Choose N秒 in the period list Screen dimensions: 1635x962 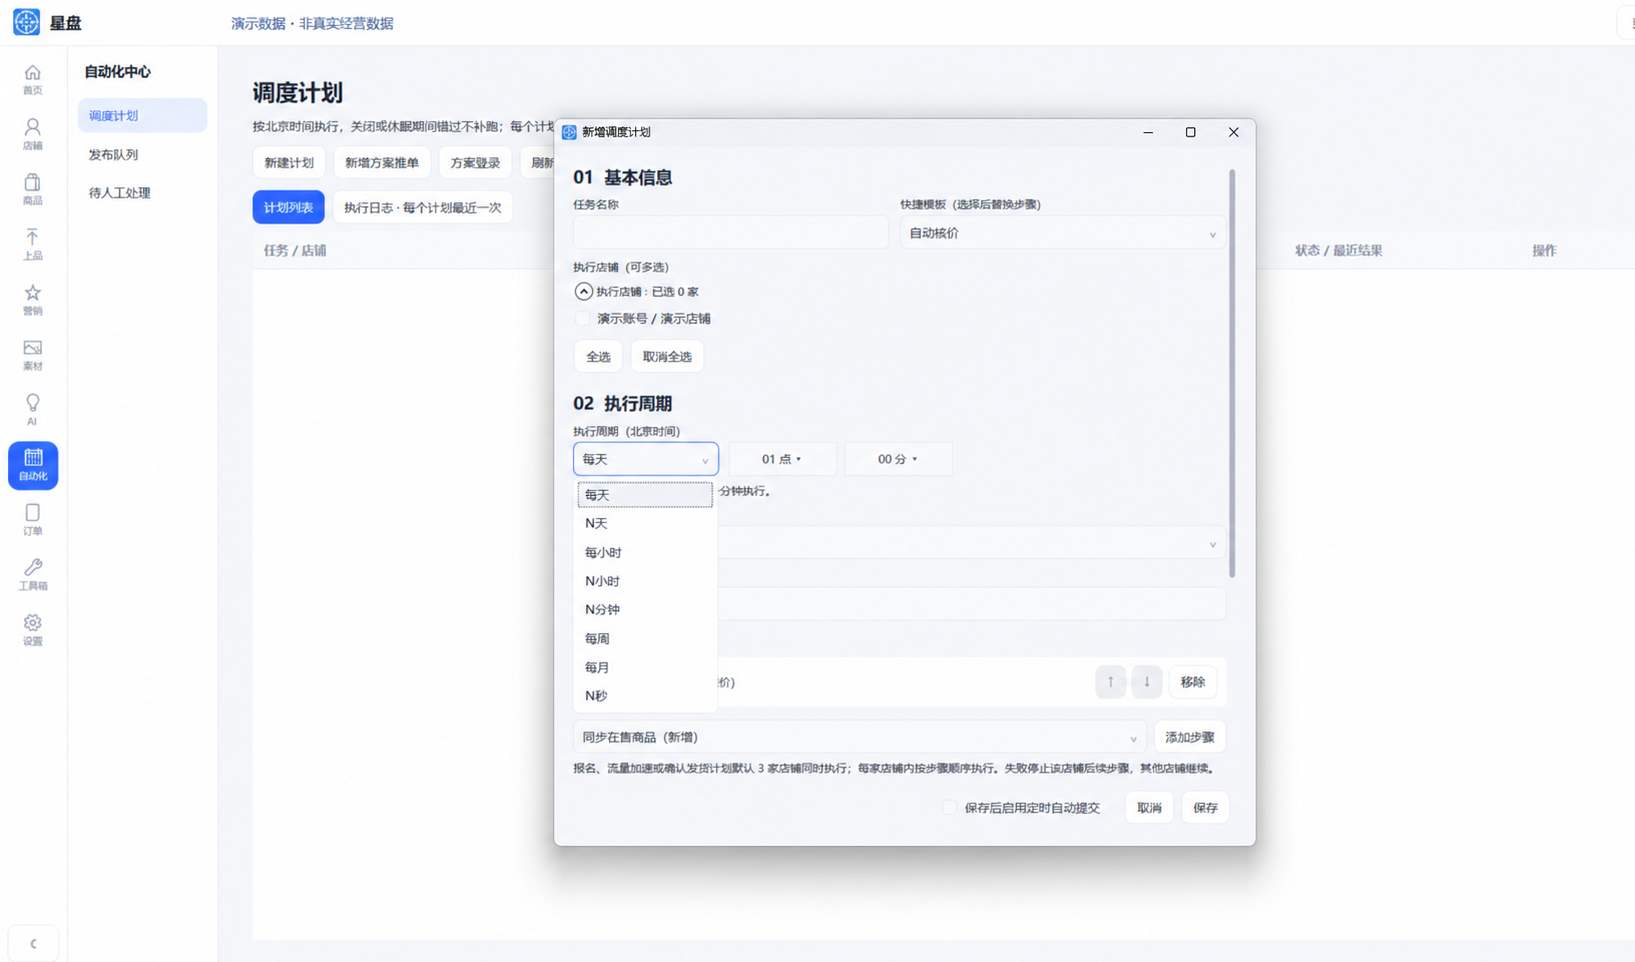(645, 696)
